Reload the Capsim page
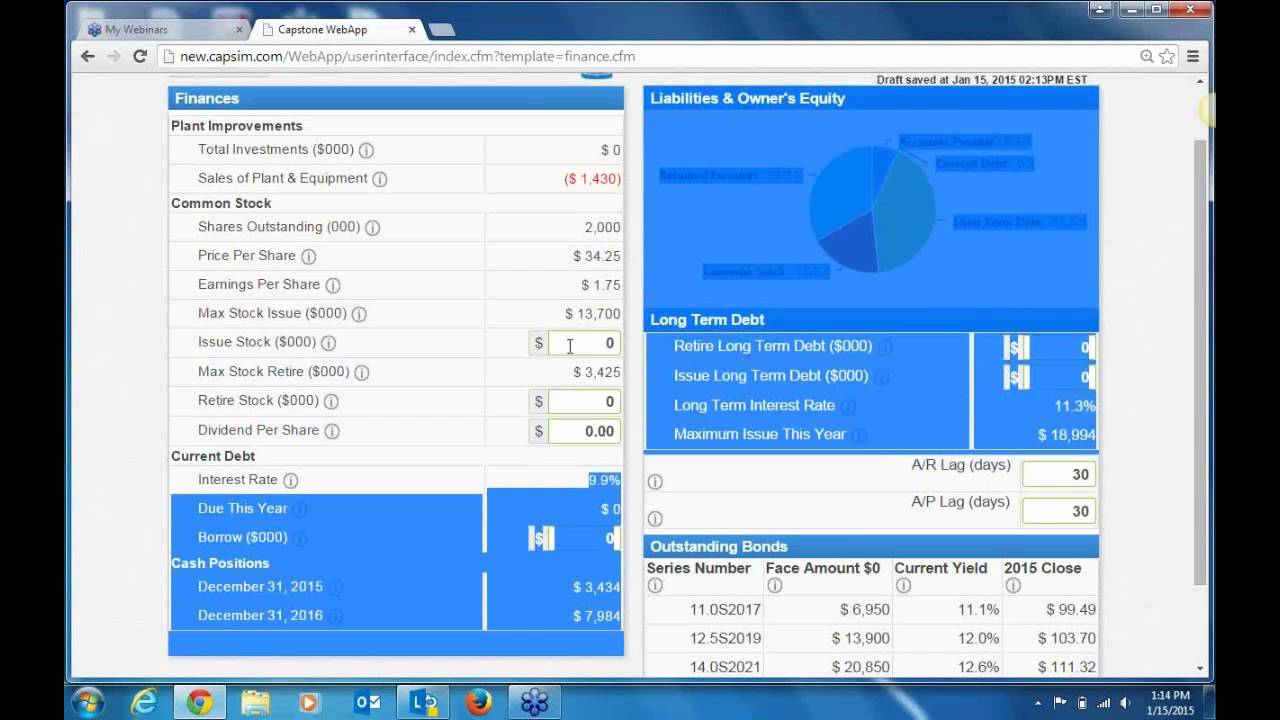Image resolution: width=1280 pixels, height=720 pixels. tap(140, 56)
